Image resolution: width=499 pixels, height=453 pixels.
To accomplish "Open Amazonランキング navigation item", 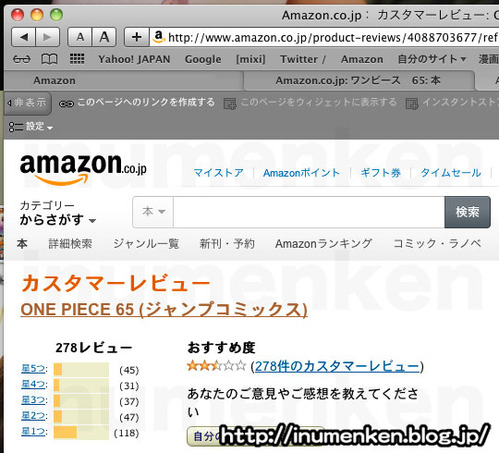I will (323, 244).
